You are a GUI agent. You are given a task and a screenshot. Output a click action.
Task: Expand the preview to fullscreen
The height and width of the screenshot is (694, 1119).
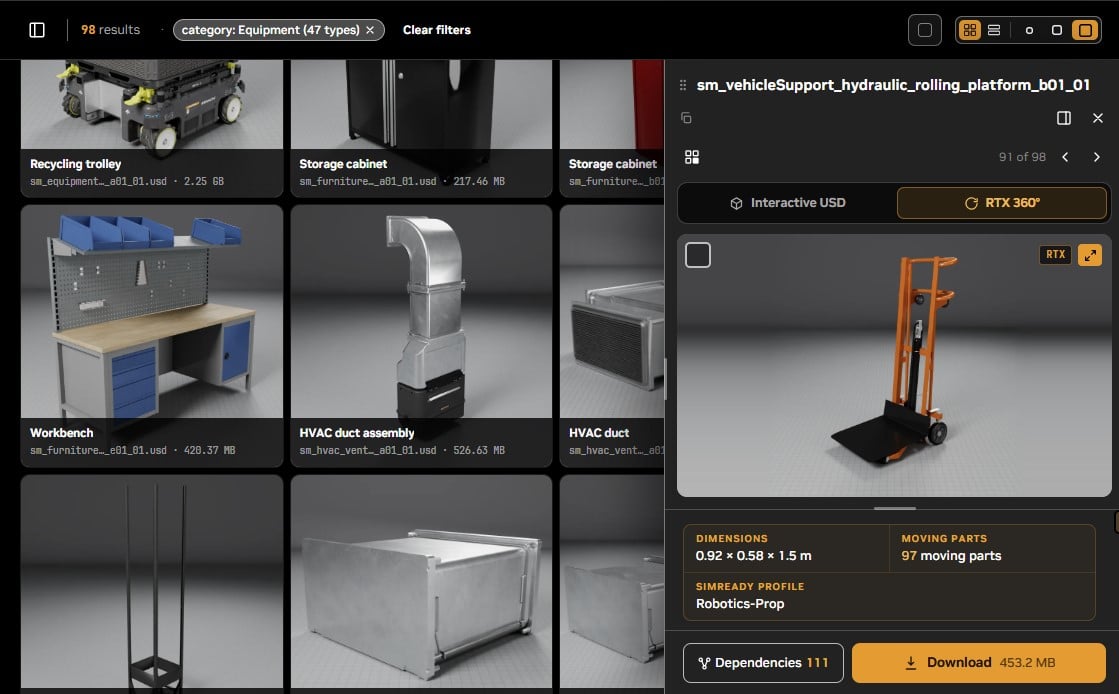1090,255
